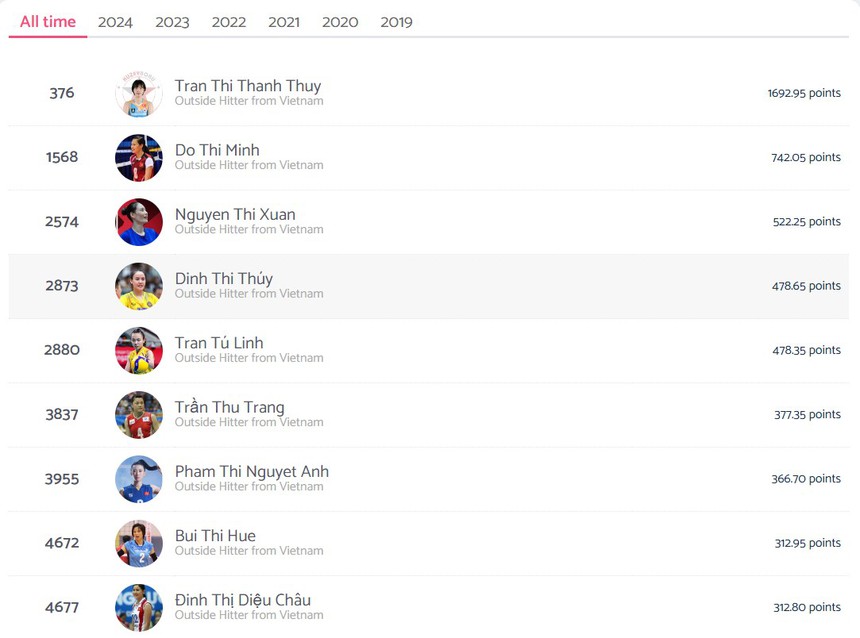Viewport: 860px width, 638px height.
Task: Click the Do Thi Minh name
Action: 217,150
